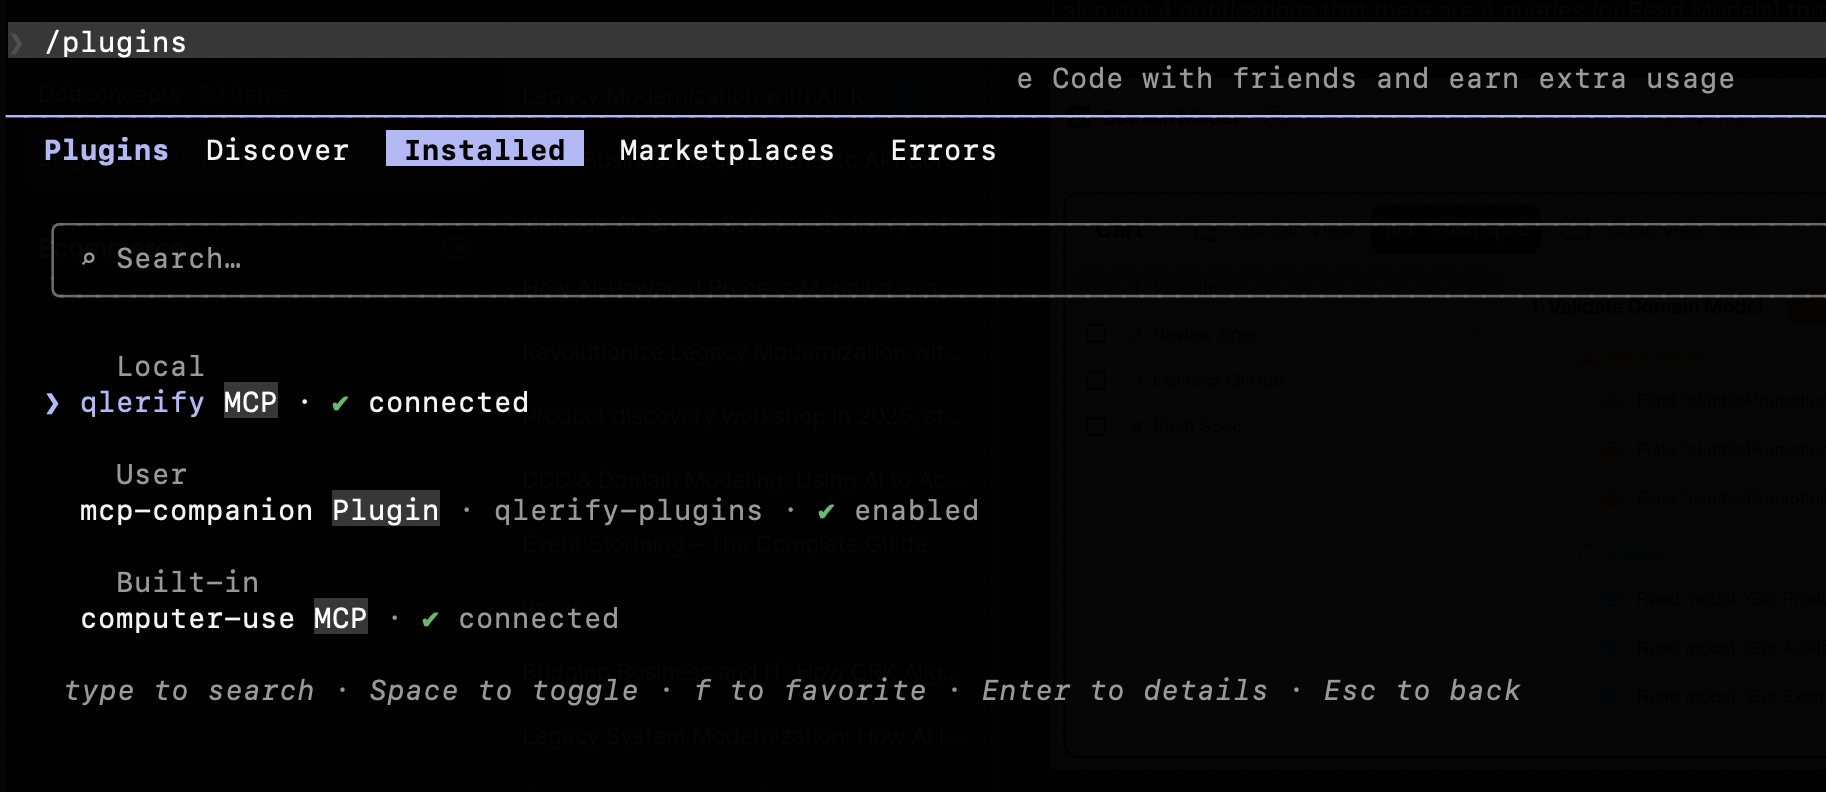The width and height of the screenshot is (1826, 792).
Task: Click the green checkmark before enabled
Action: tap(826, 511)
